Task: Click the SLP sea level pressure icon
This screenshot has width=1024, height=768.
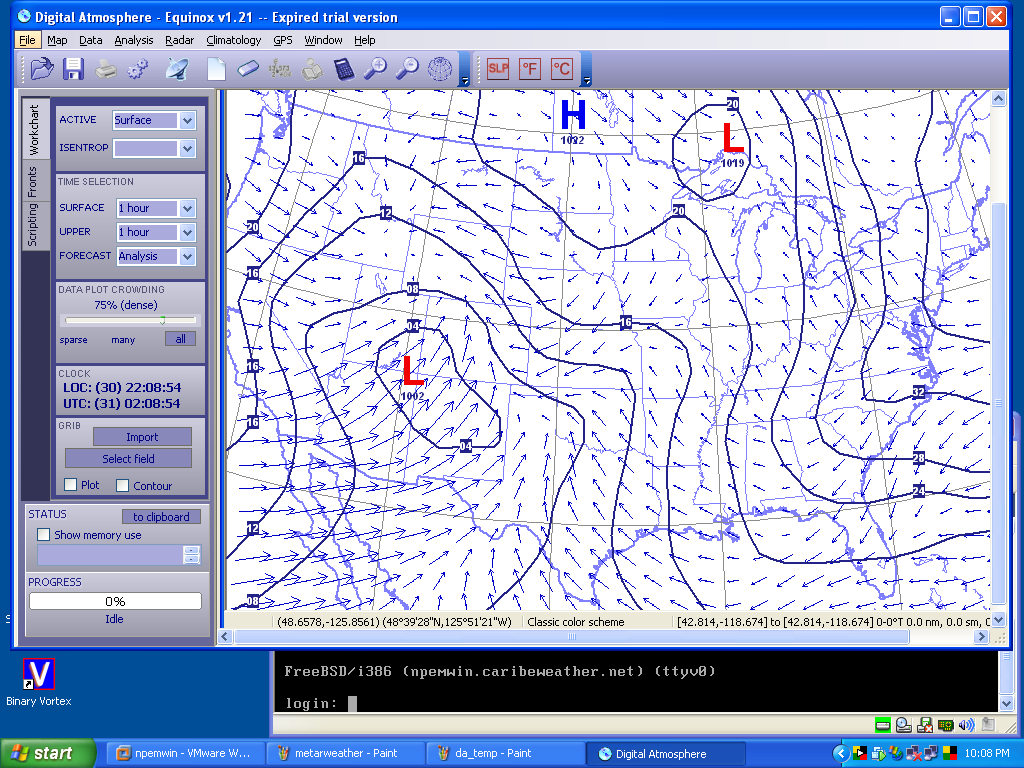Action: (498, 69)
